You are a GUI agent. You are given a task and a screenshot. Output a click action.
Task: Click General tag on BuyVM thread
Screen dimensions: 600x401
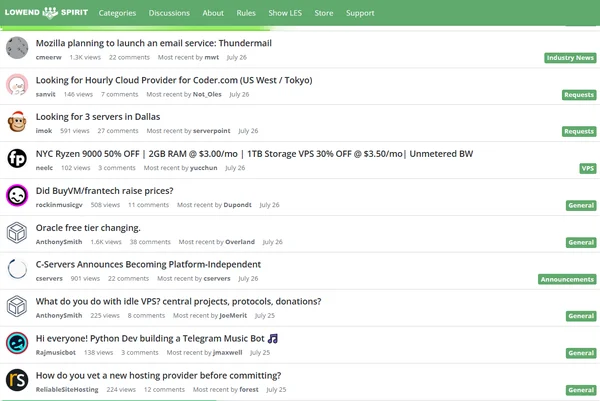tap(581, 205)
